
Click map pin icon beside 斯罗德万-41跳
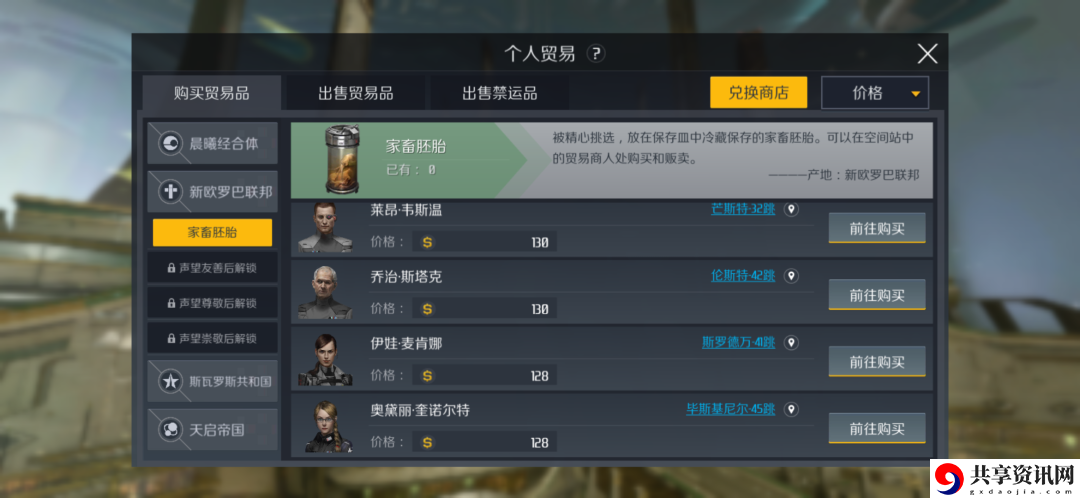point(791,343)
